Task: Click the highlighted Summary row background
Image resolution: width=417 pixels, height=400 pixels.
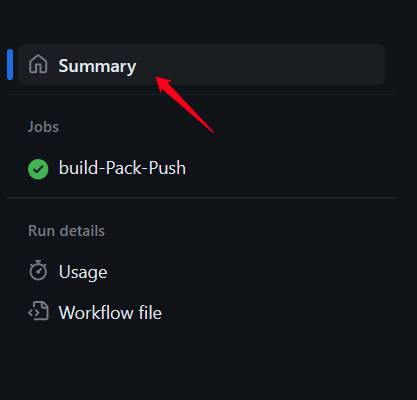Action: coord(201,64)
